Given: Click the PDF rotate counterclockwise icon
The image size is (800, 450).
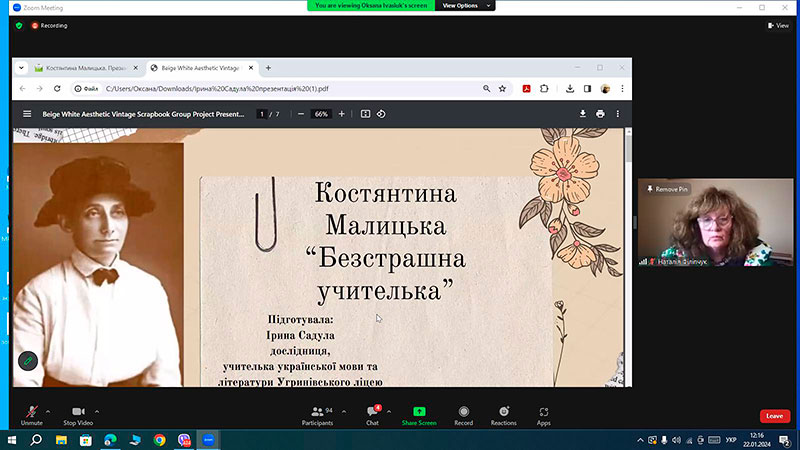Looking at the screenshot, I should [381, 114].
